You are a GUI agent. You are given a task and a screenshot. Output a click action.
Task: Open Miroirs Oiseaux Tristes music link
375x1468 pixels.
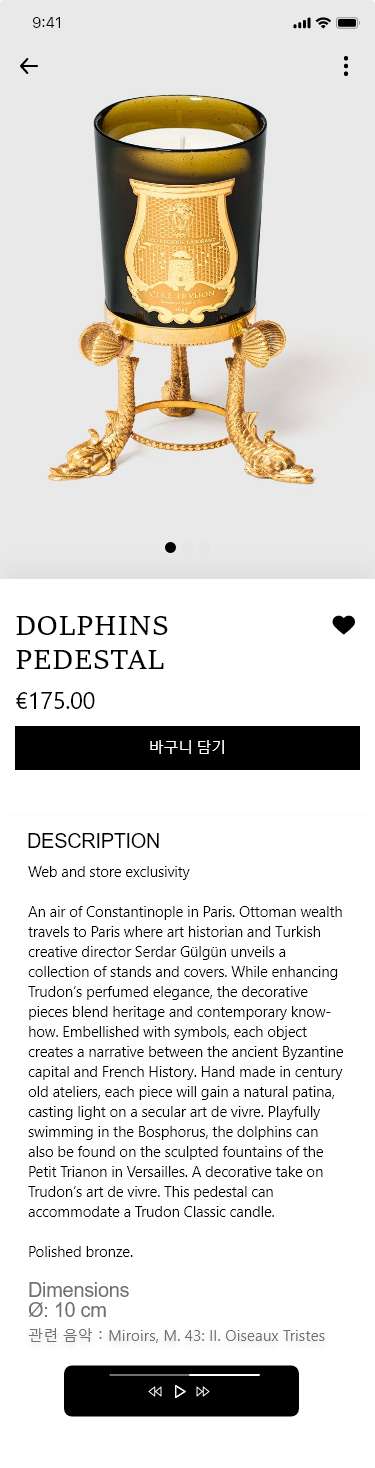pyautogui.click(x=217, y=1336)
